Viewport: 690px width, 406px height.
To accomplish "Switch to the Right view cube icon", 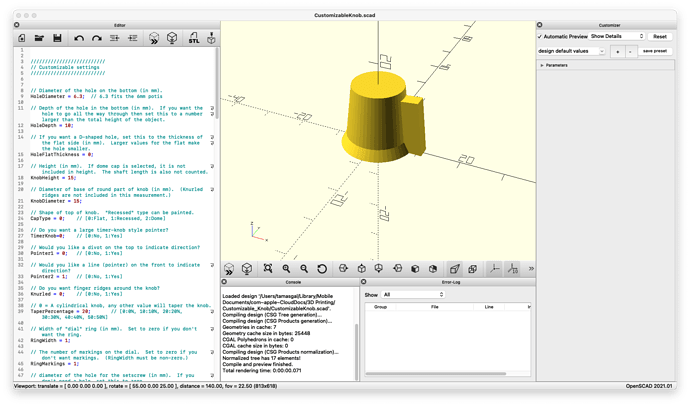I will 343,269.
